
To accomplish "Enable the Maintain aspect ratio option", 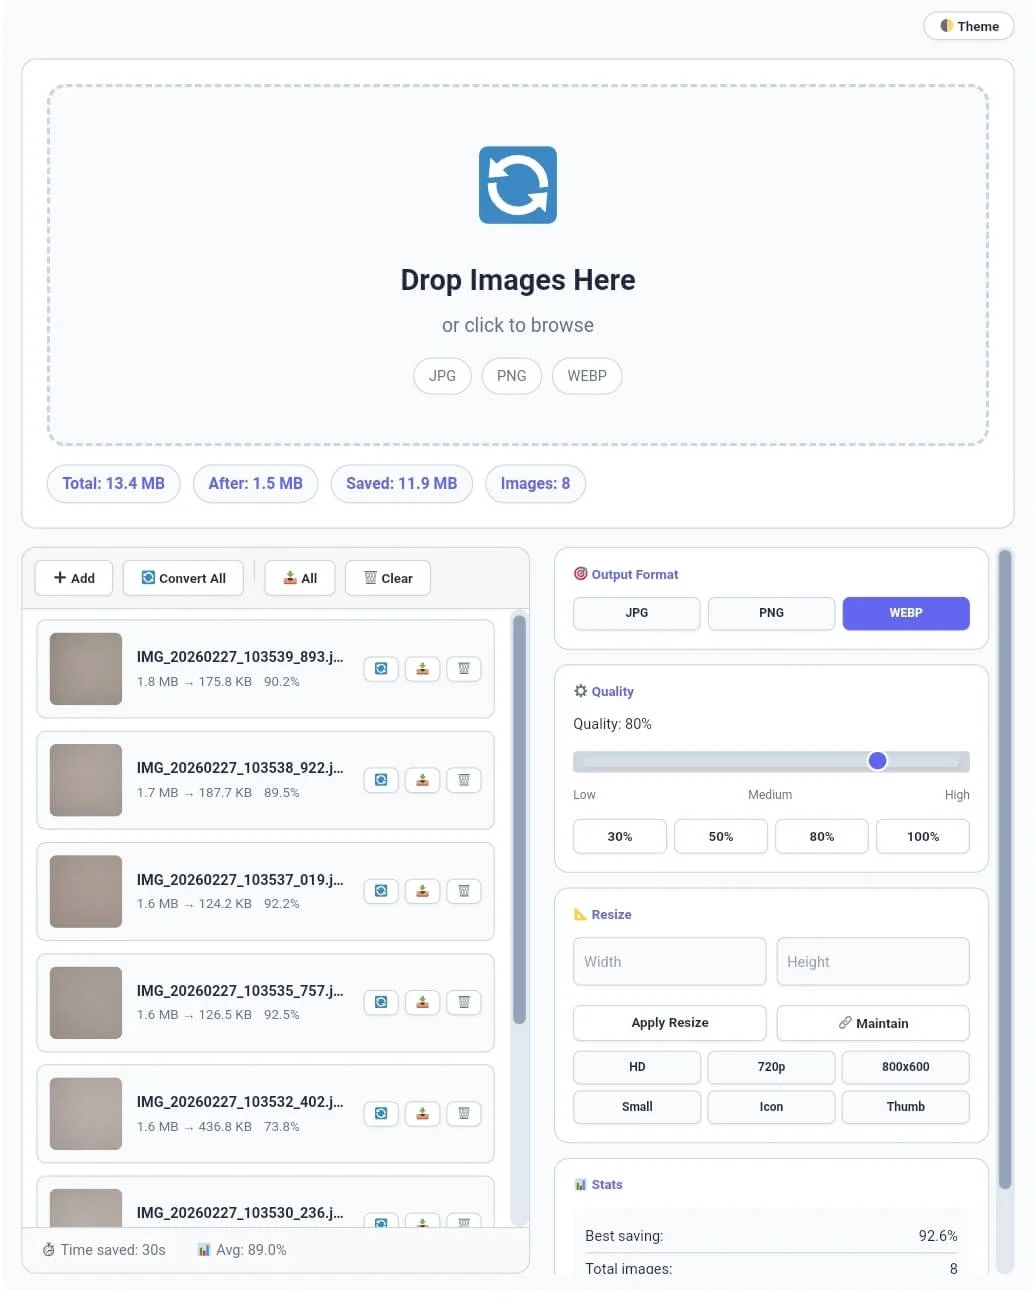I will point(872,1023).
